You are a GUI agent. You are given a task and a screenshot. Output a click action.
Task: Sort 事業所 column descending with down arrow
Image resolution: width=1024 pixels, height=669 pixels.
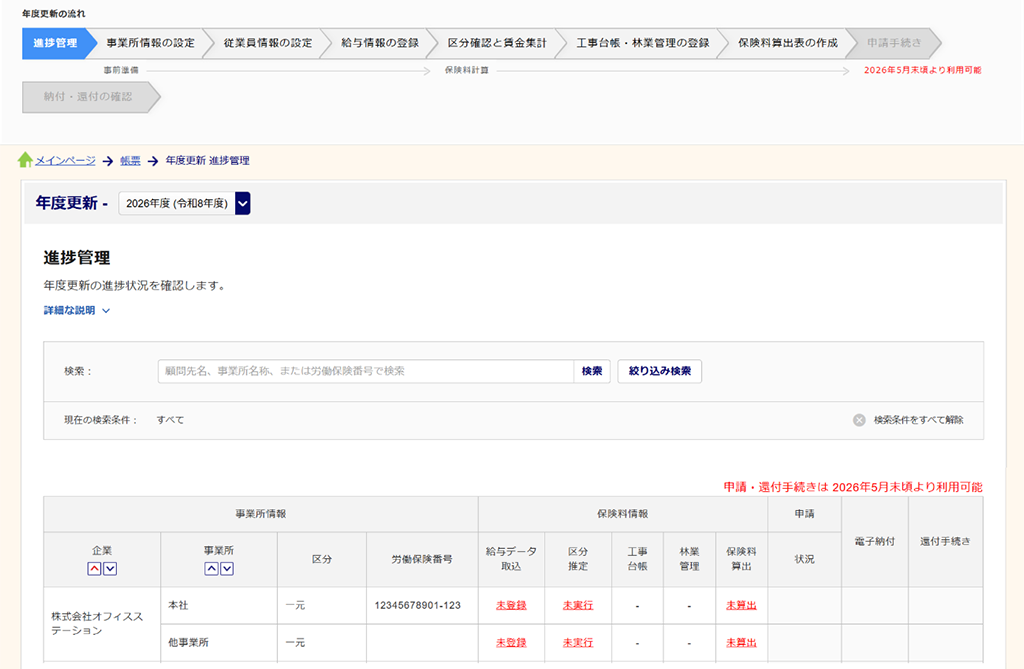coord(227,569)
